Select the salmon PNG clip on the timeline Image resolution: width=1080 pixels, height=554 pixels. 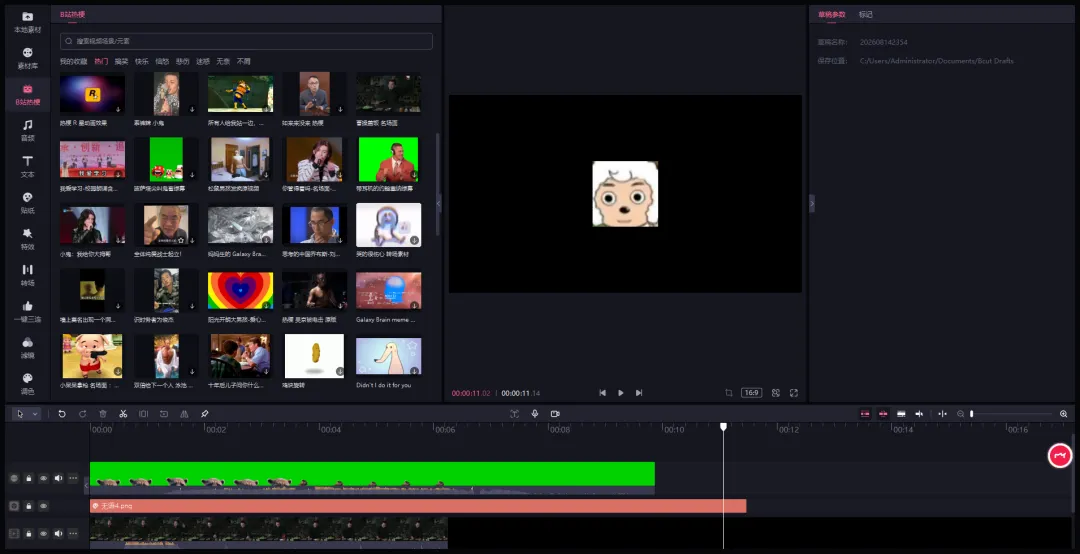pos(418,506)
